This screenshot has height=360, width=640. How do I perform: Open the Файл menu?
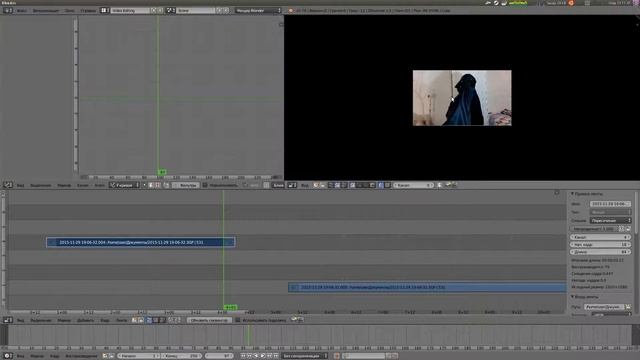click(21, 10)
